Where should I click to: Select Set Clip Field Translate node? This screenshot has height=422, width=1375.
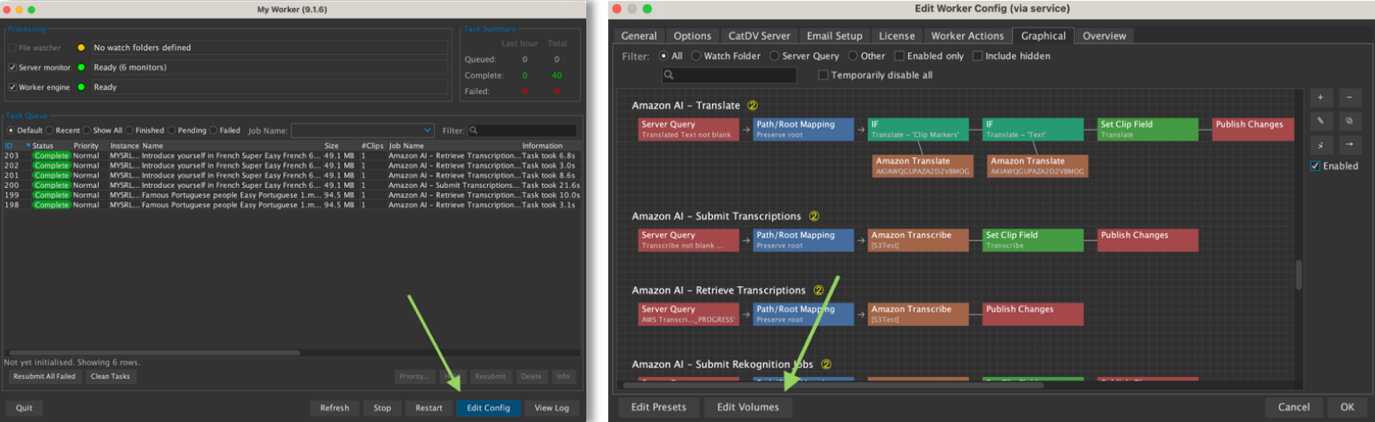(1147, 129)
